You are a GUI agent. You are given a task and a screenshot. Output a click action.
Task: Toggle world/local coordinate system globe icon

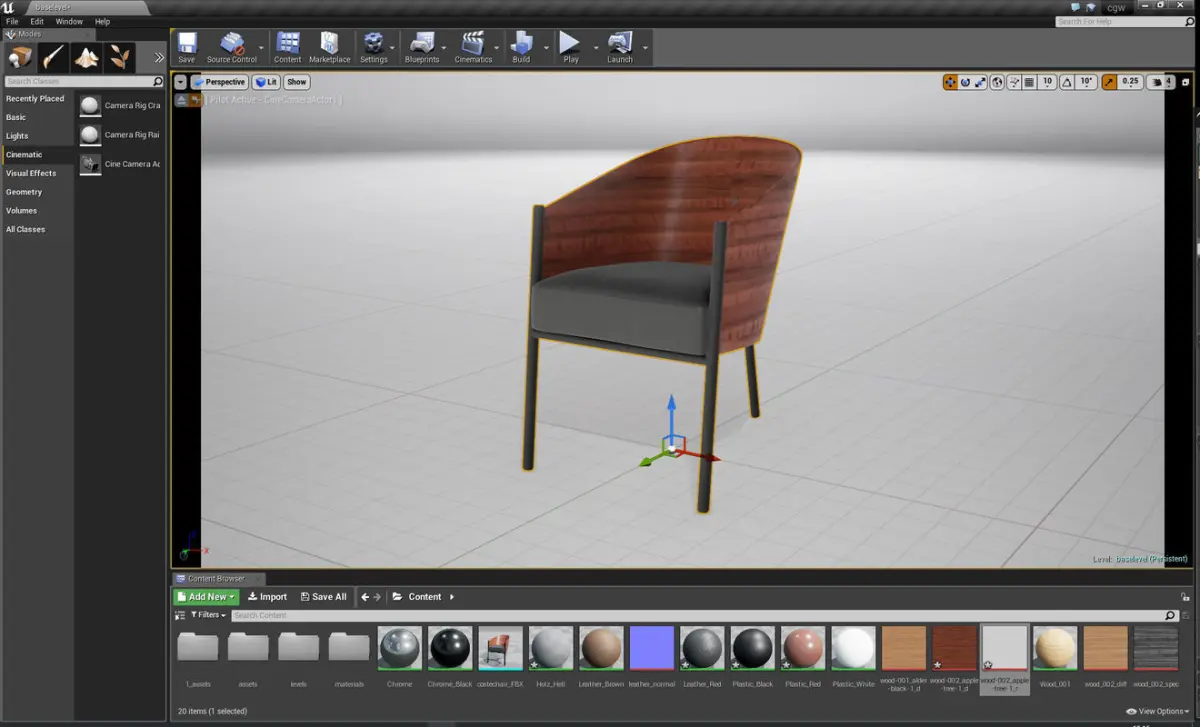[998, 82]
